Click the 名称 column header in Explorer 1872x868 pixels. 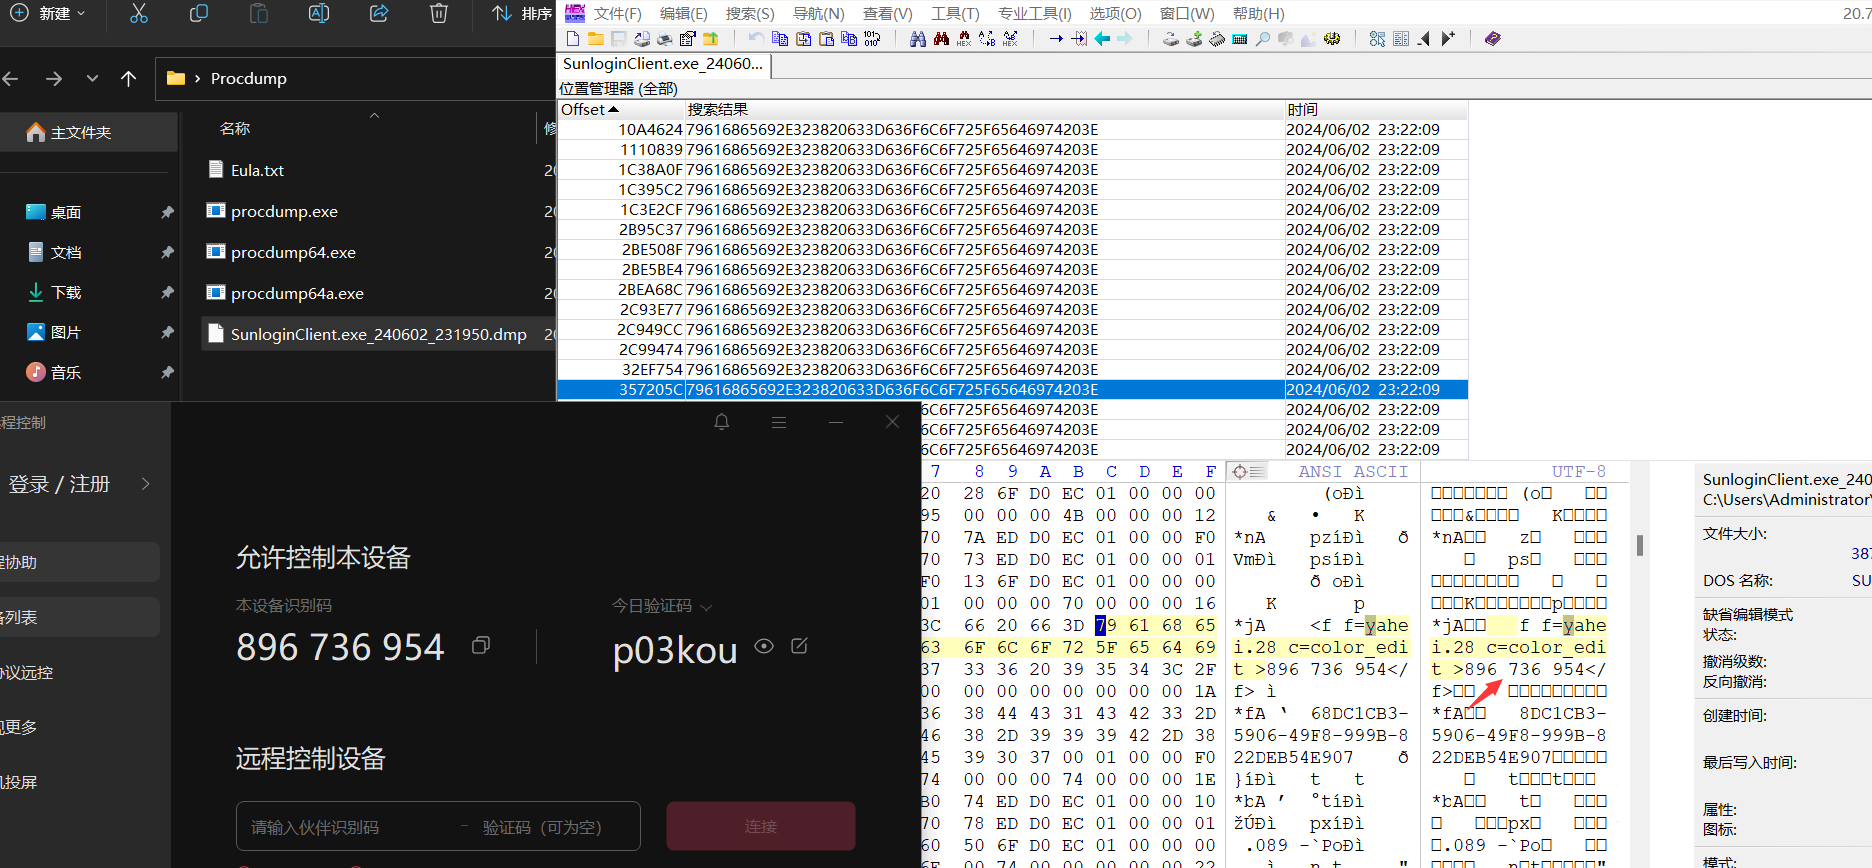click(x=235, y=128)
